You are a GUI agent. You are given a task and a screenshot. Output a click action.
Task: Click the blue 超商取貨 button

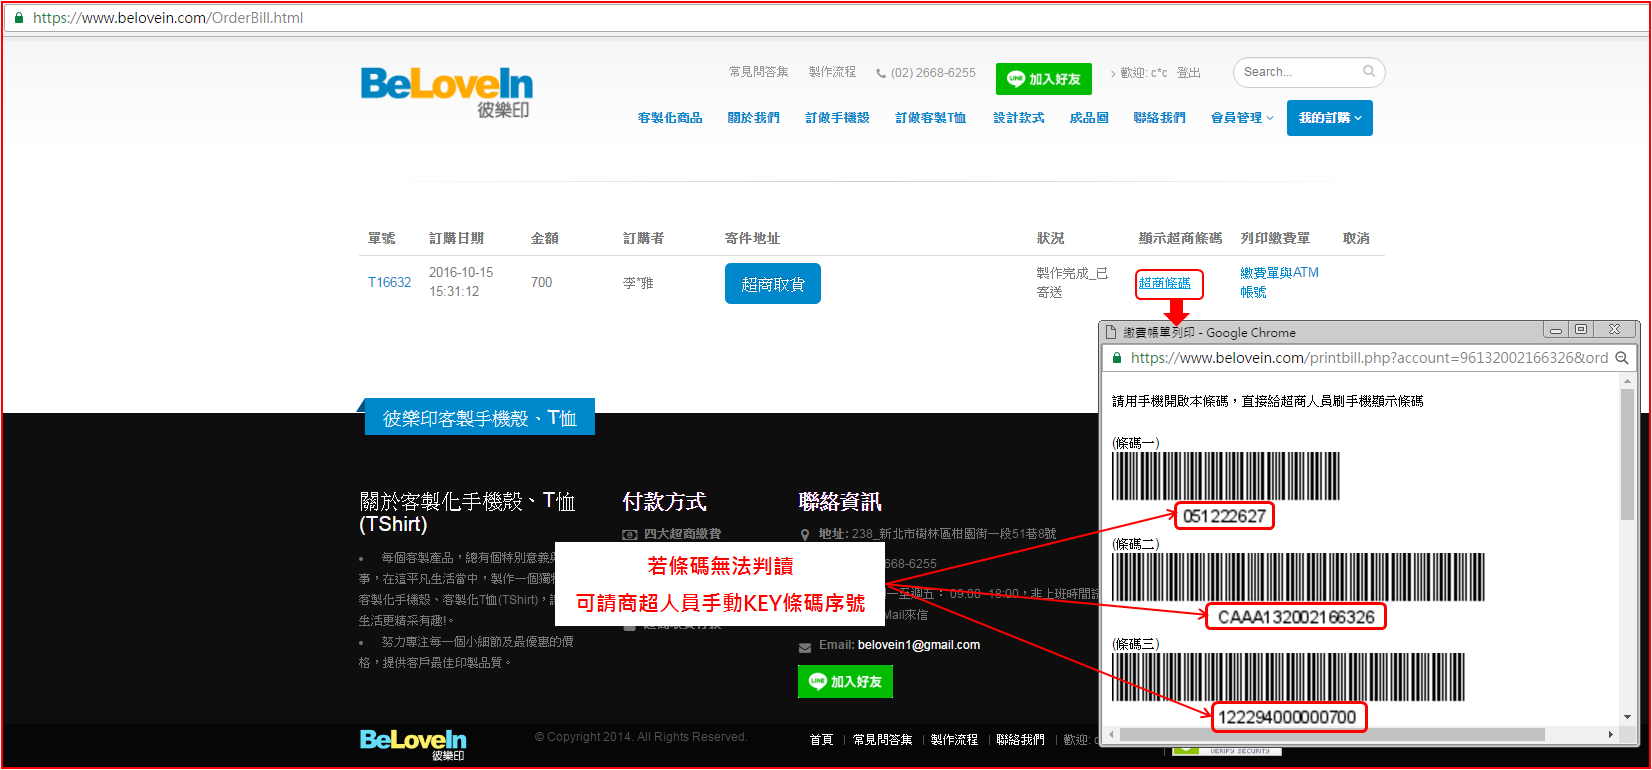773,284
